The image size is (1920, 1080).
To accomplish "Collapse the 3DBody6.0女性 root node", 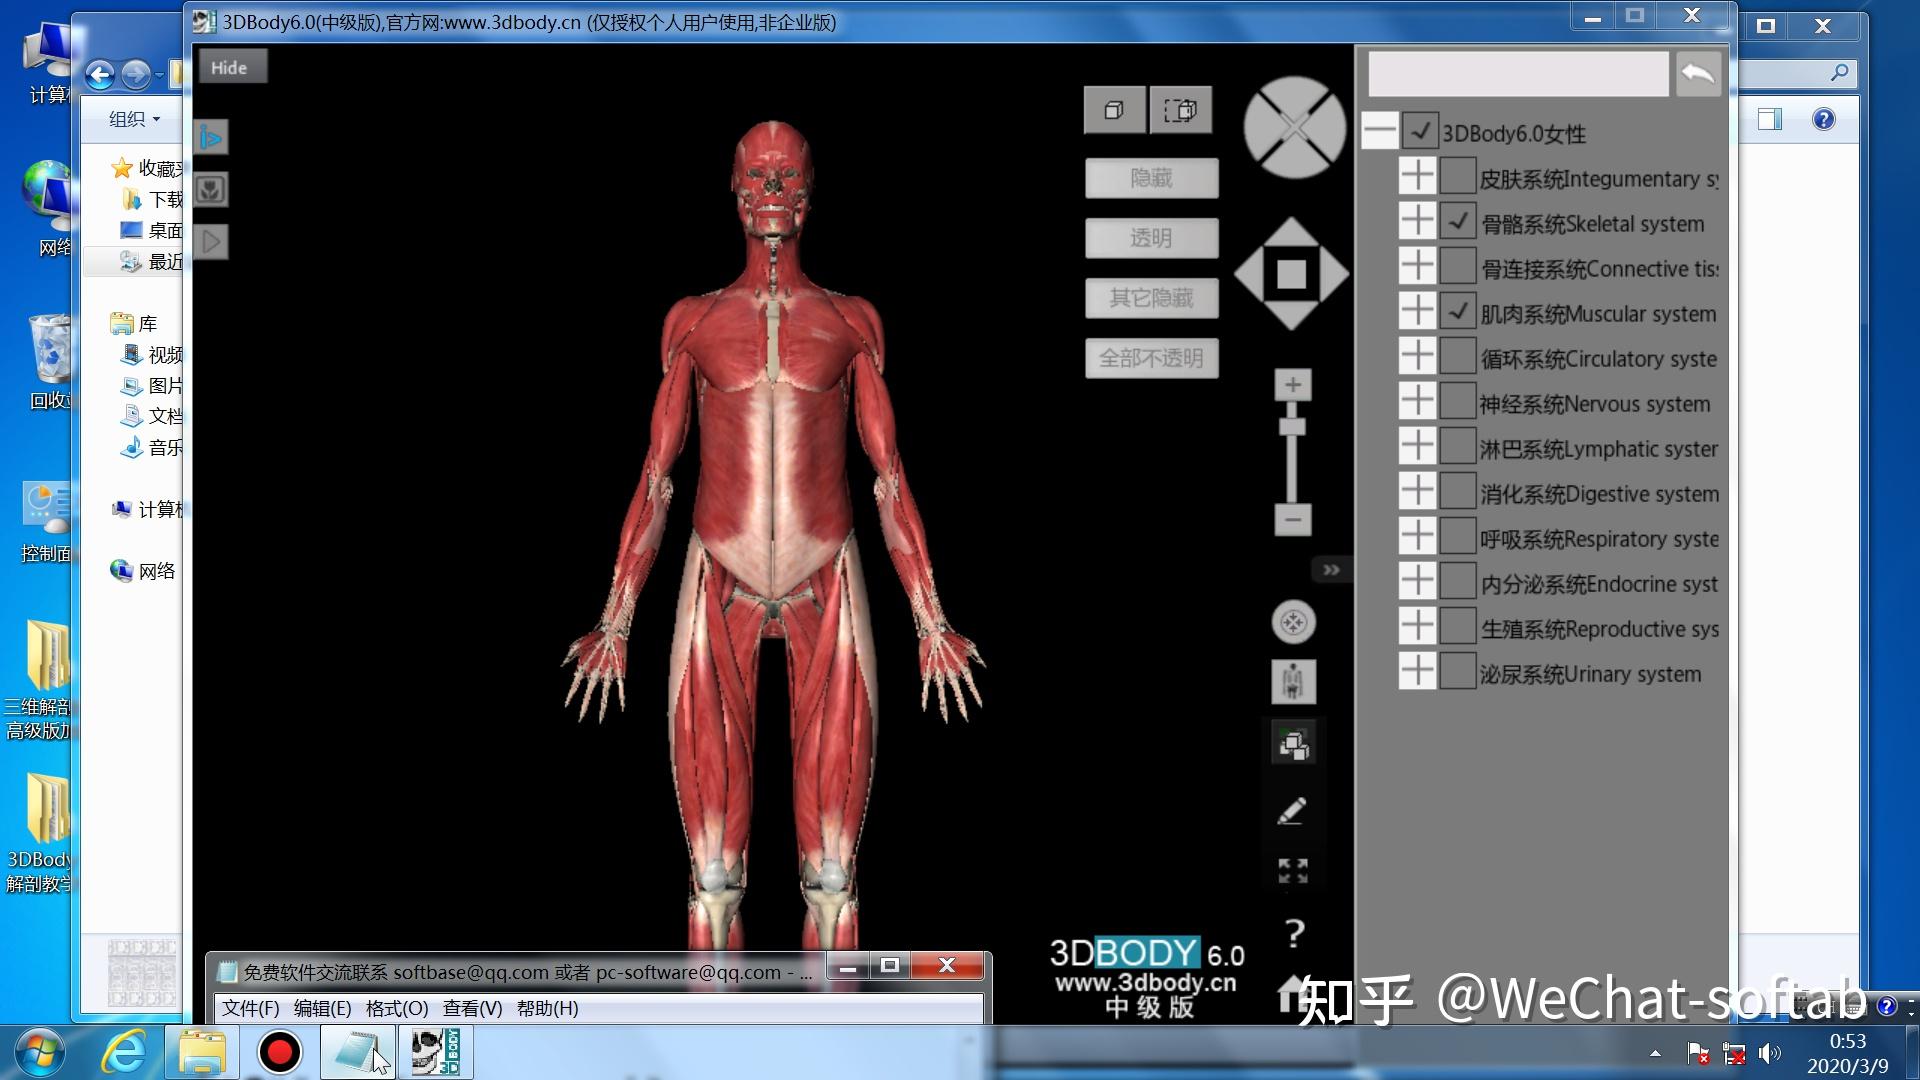I will point(1380,131).
